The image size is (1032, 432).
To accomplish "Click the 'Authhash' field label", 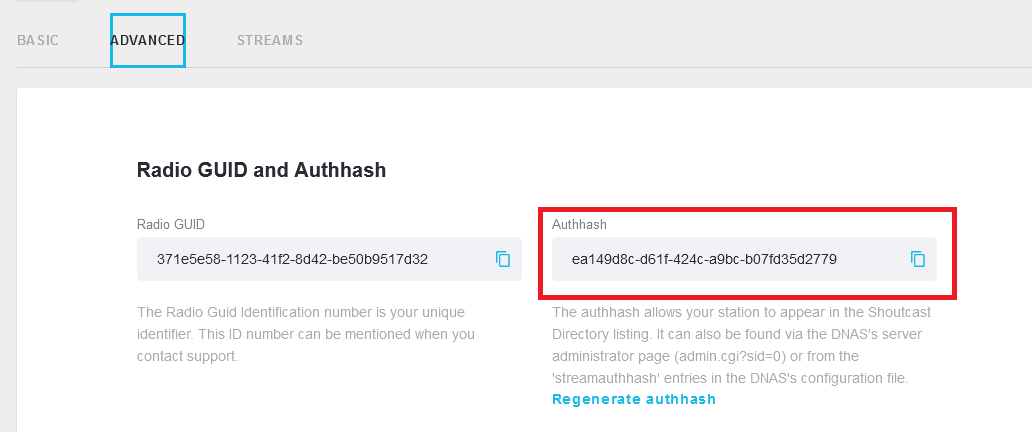I will [x=579, y=225].
